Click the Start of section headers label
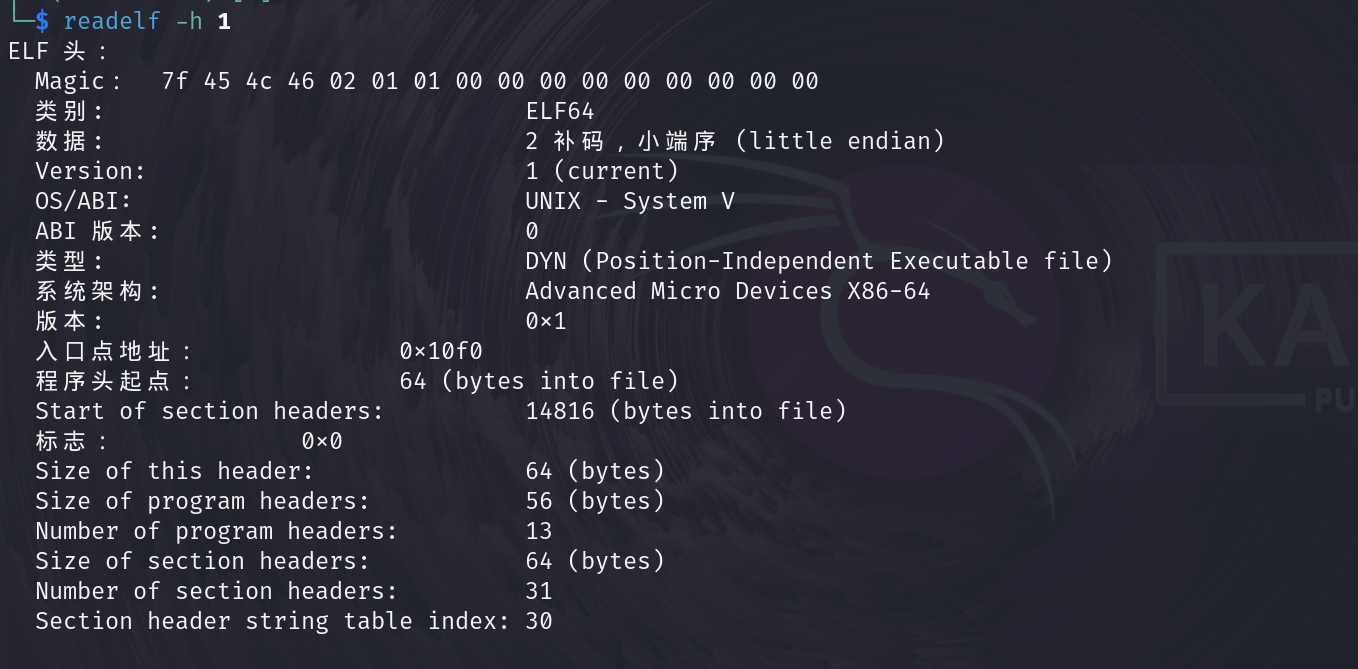Screen dimensions: 1358x669 point(209,411)
